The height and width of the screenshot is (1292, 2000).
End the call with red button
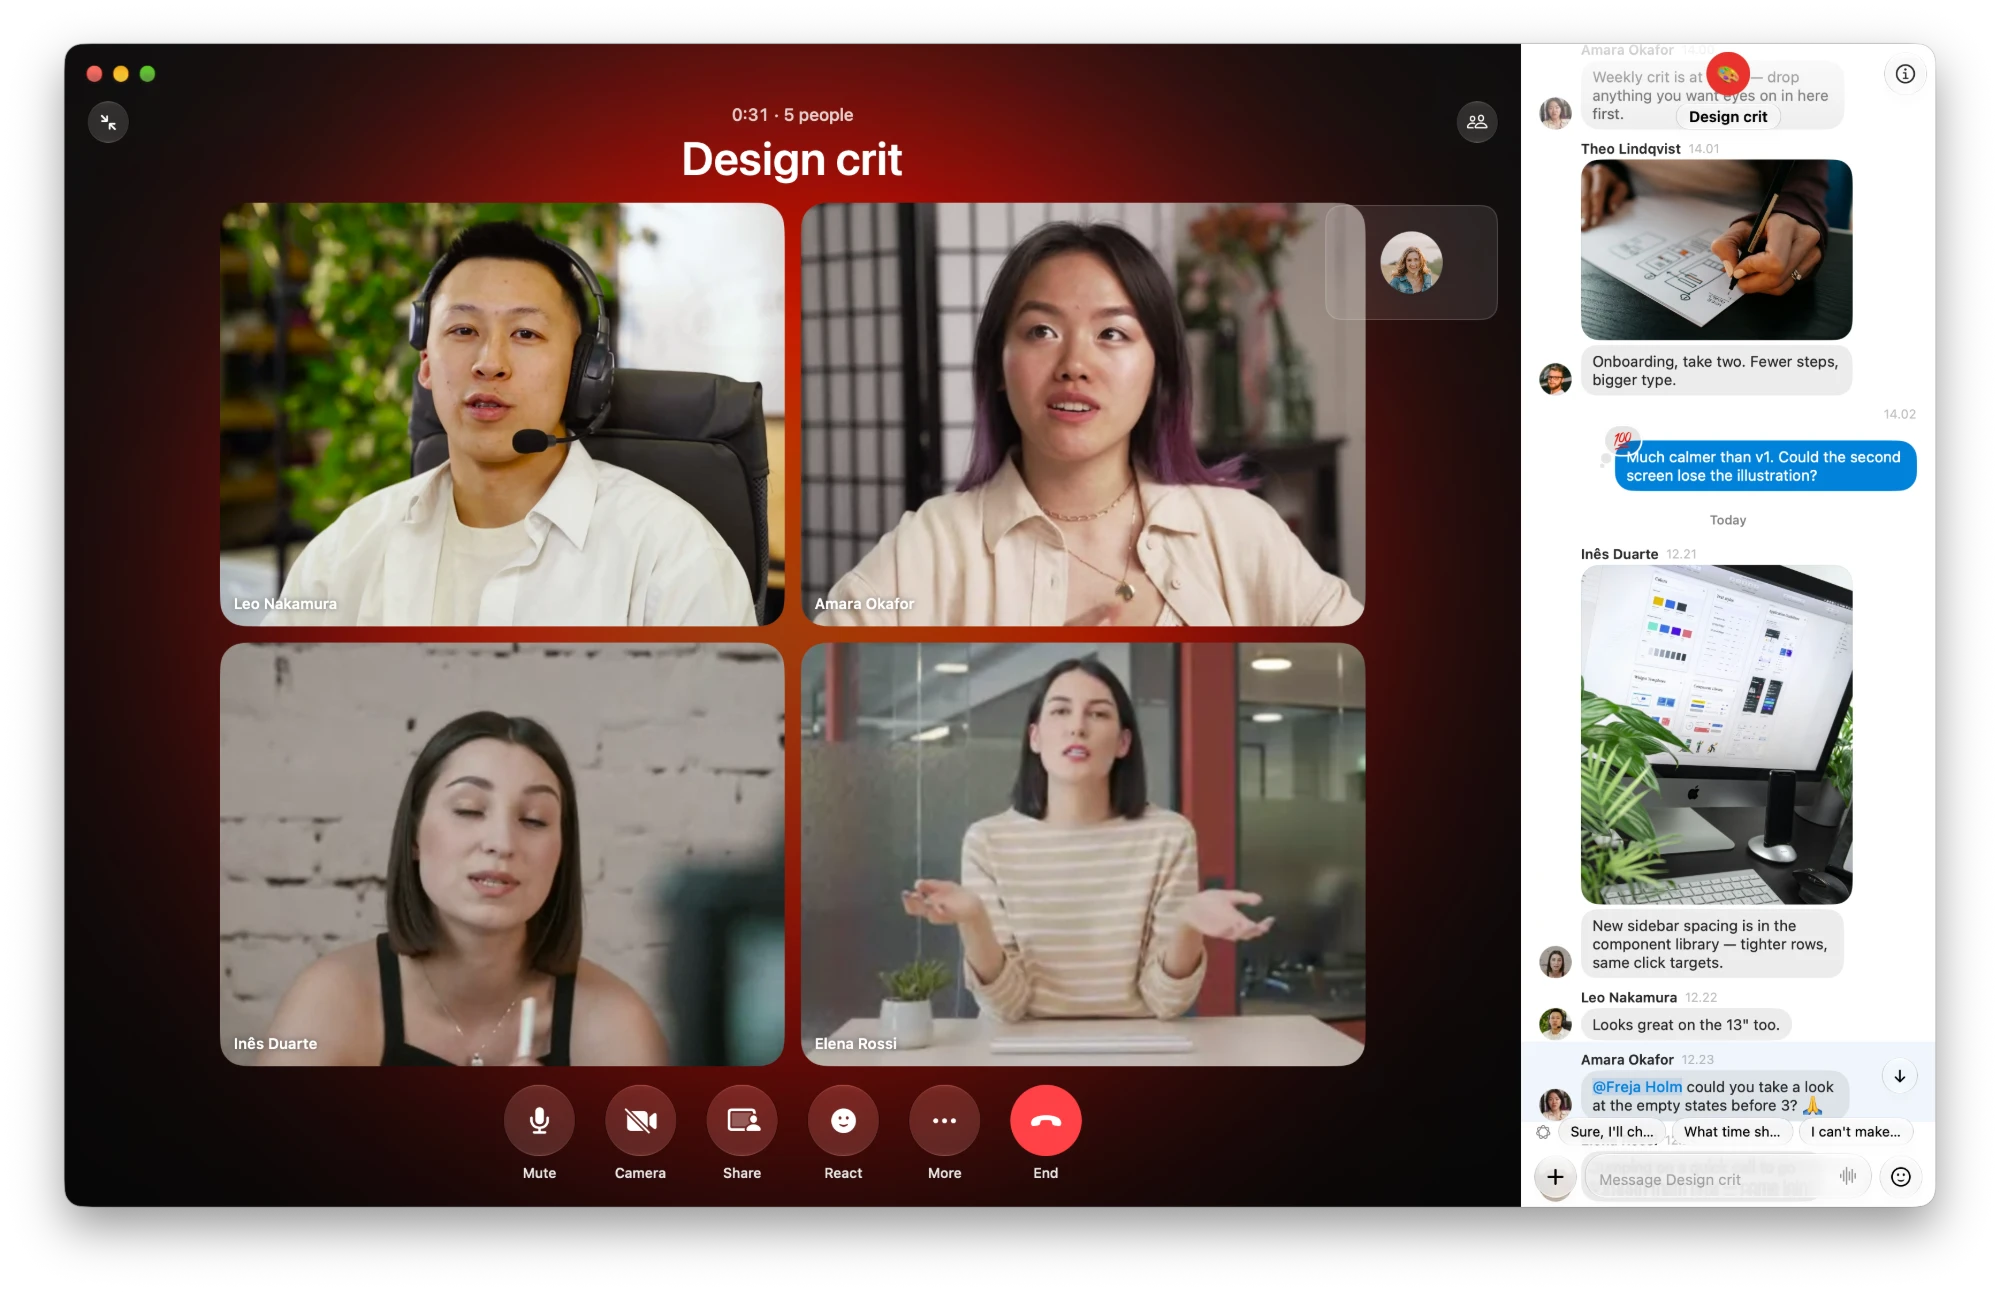[1046, 1120]
